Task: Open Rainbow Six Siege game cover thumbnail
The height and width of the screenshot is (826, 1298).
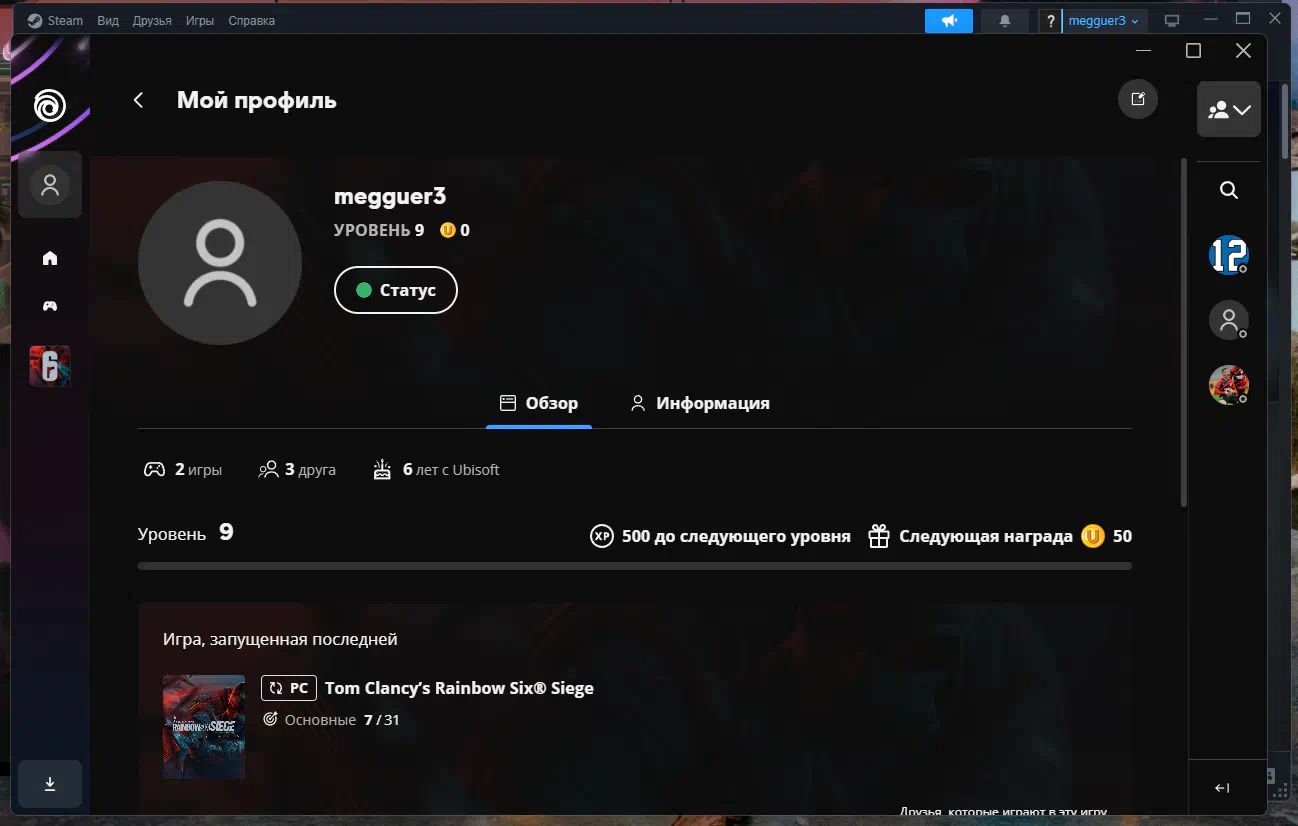Action: 204,727
